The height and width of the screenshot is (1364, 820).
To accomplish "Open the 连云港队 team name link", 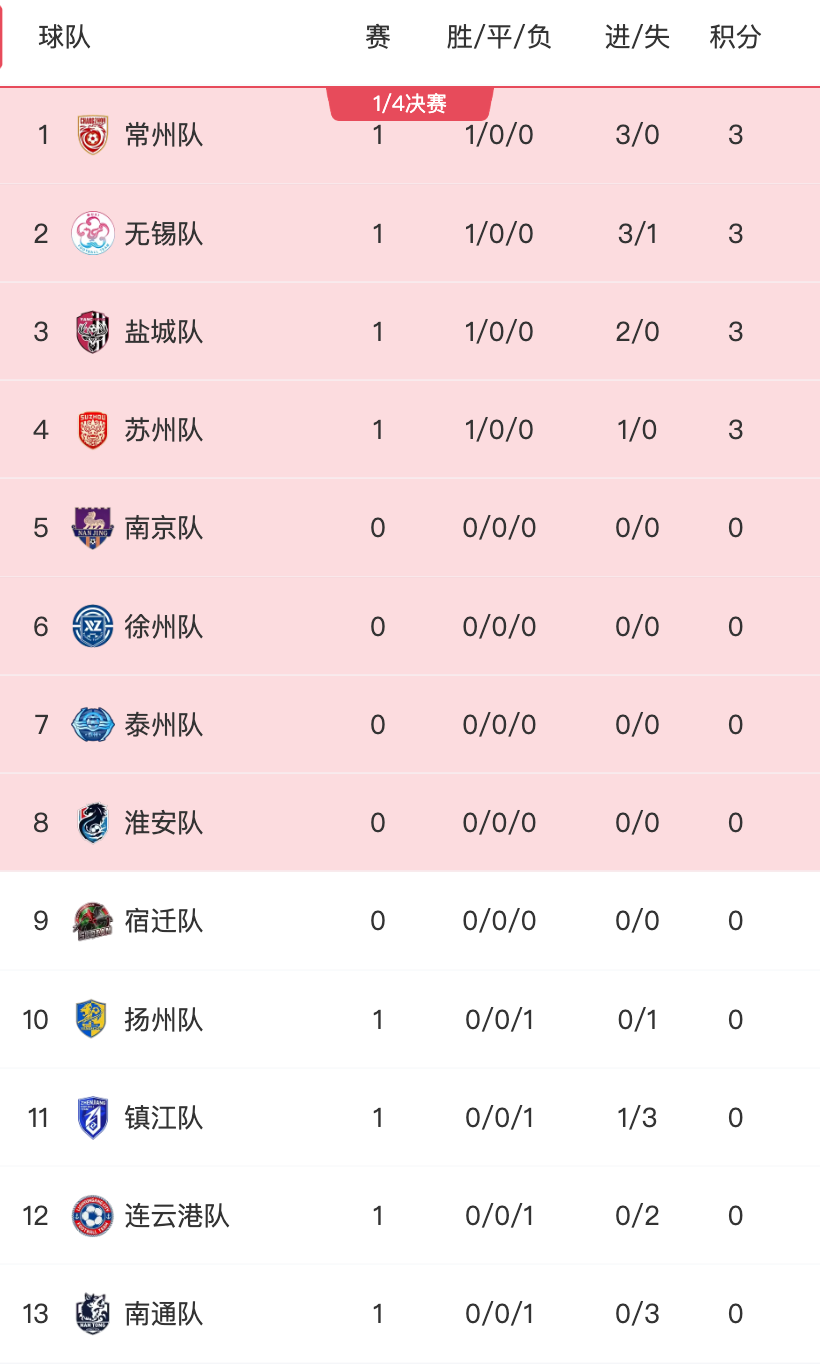I will (177, 1215).
